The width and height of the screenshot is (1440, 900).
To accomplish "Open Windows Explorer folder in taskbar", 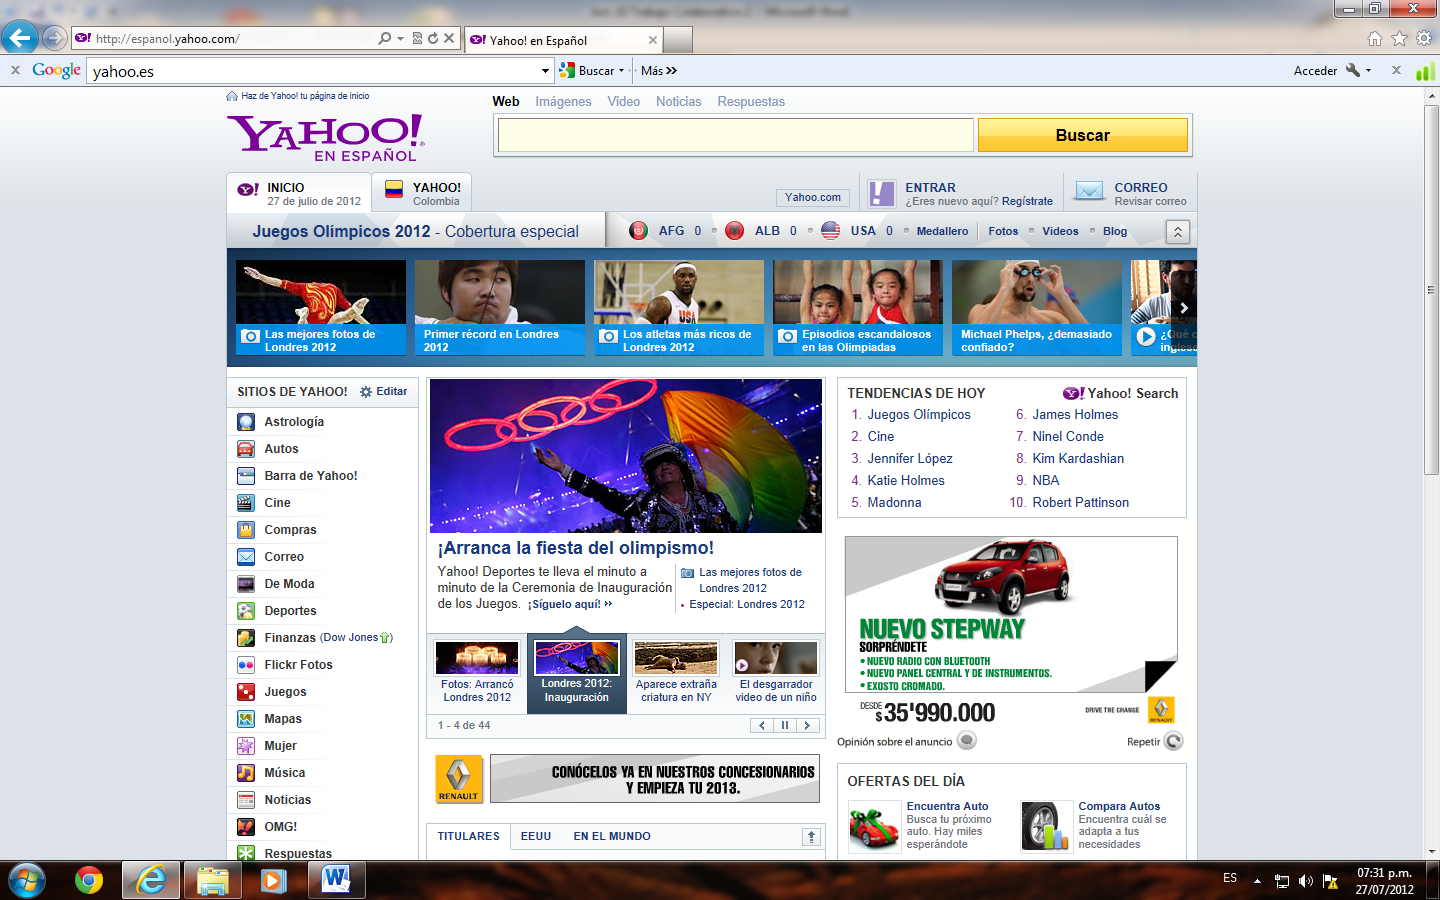I will tap(212, 881).
